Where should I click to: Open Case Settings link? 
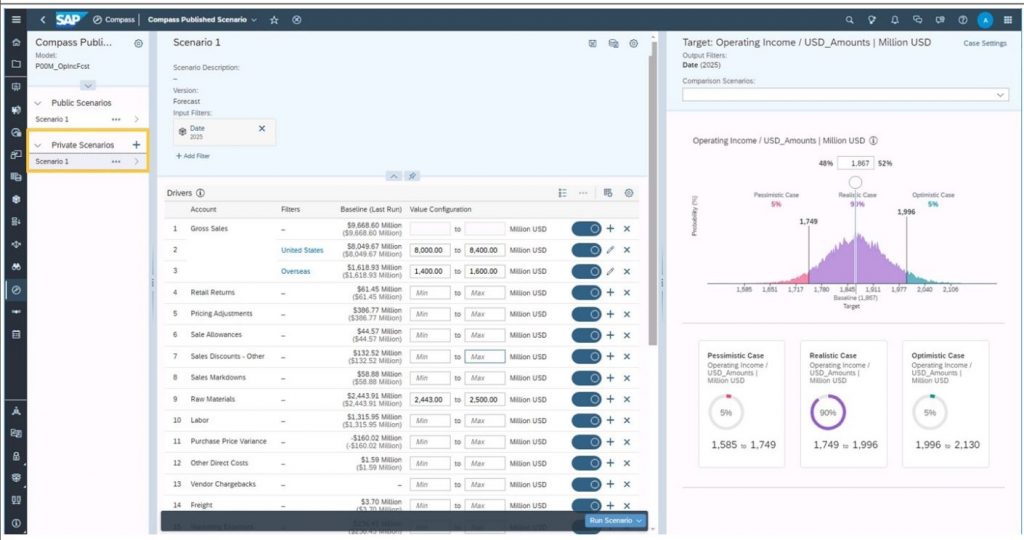(x=984, y=43)
